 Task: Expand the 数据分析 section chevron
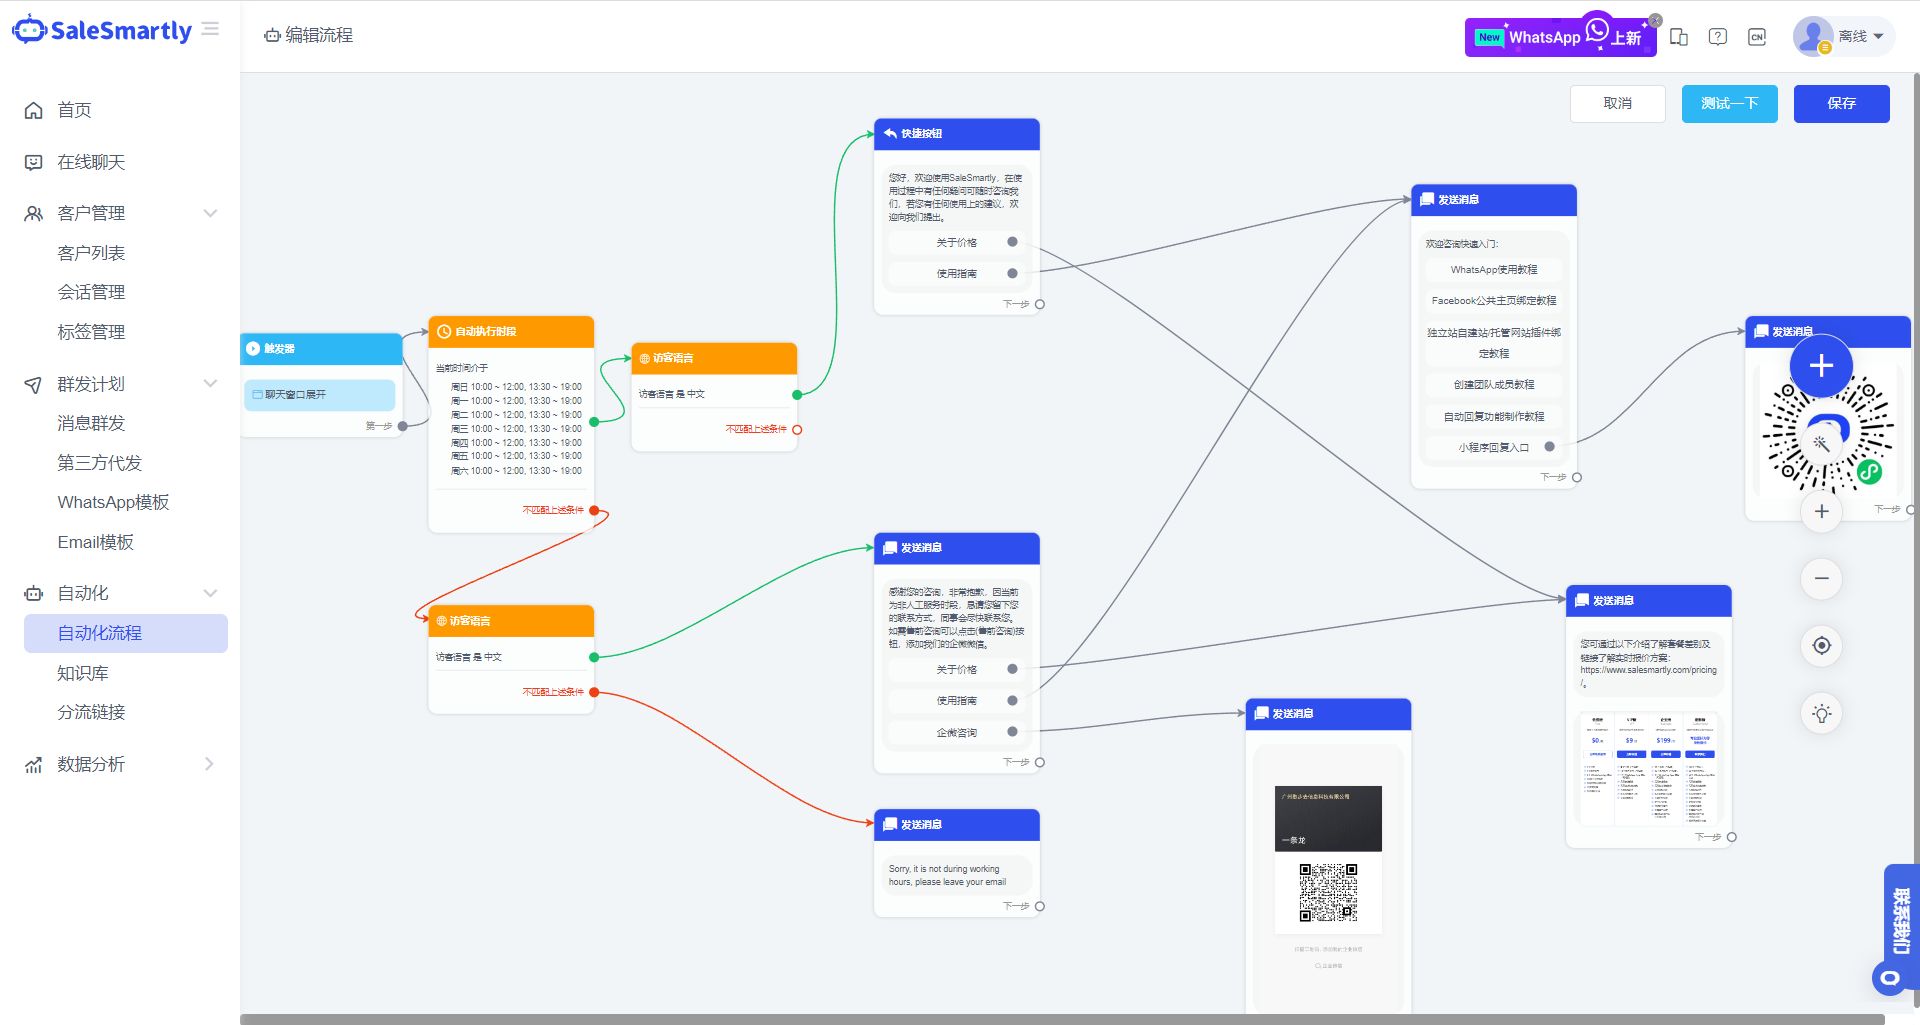coord(210,764)
